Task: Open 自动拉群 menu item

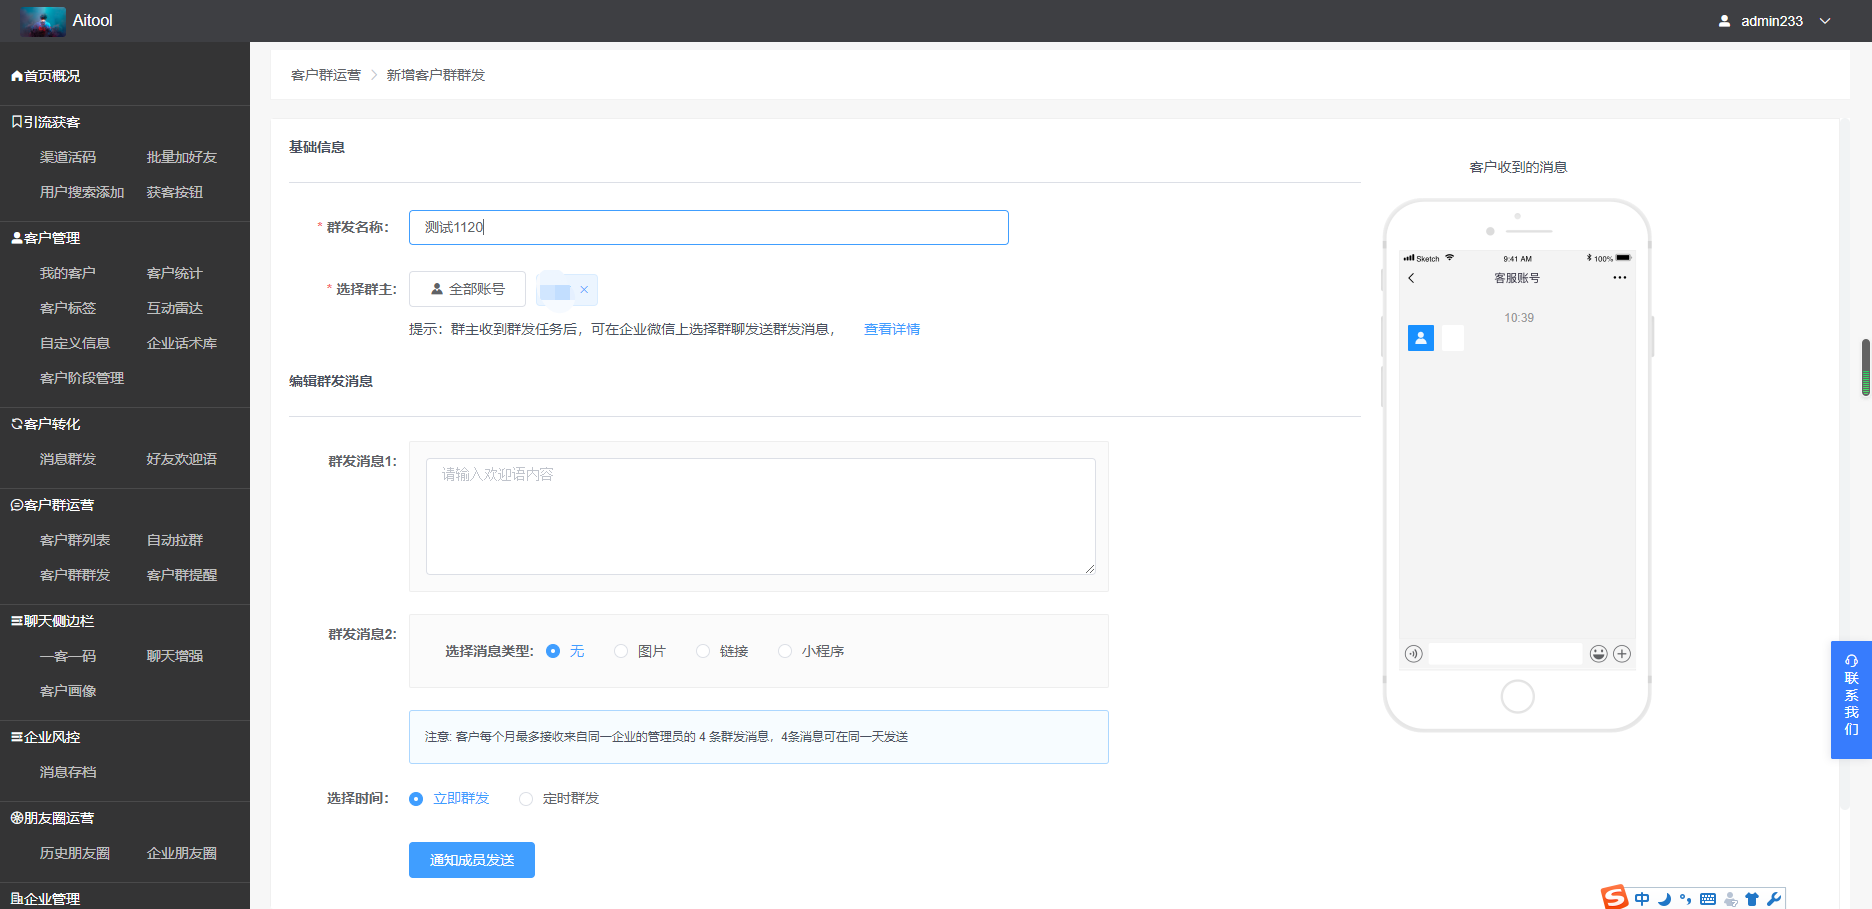Action: [x=175, y=540]
